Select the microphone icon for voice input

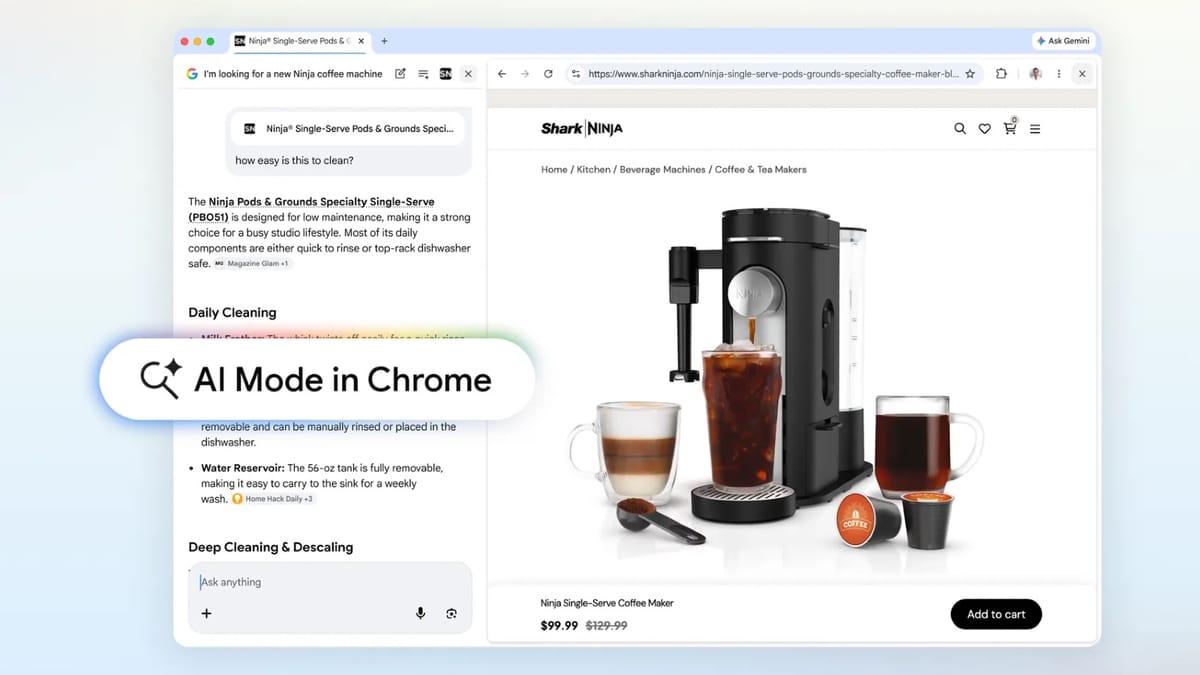(x=421, y=613)
